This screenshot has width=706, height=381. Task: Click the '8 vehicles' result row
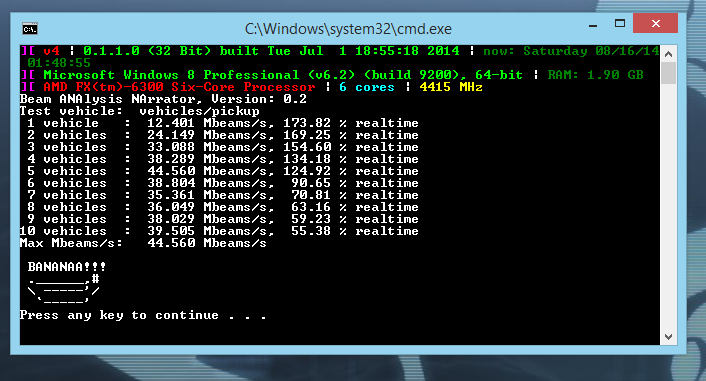(223, 207)
